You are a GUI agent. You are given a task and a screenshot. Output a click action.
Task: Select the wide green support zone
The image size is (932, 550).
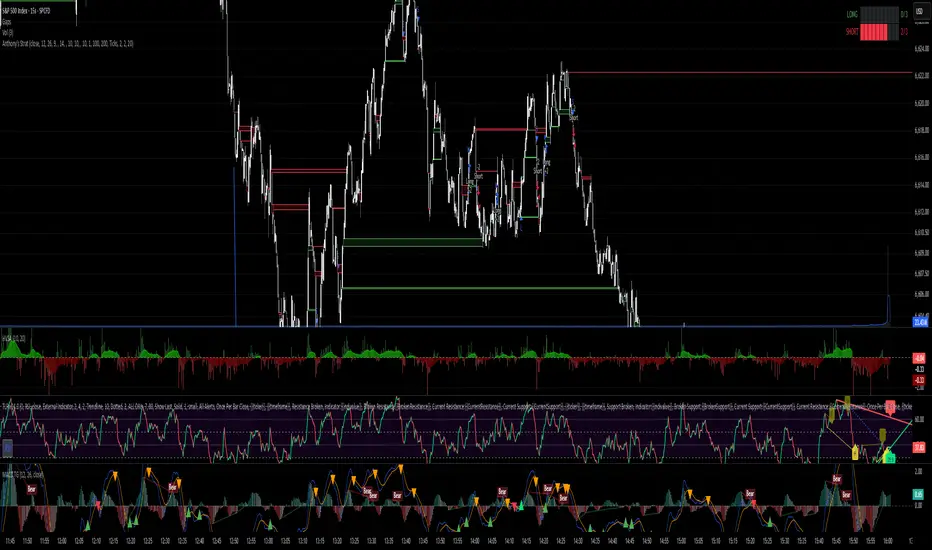[x=414, y=242]
